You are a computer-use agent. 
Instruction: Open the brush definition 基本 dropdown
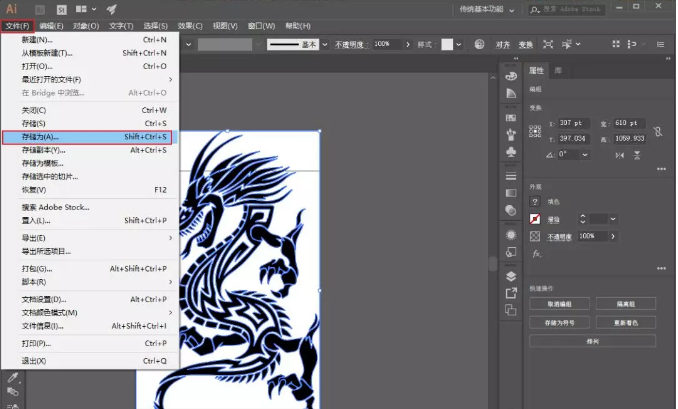pyautogui.click(x=325, y=44)
